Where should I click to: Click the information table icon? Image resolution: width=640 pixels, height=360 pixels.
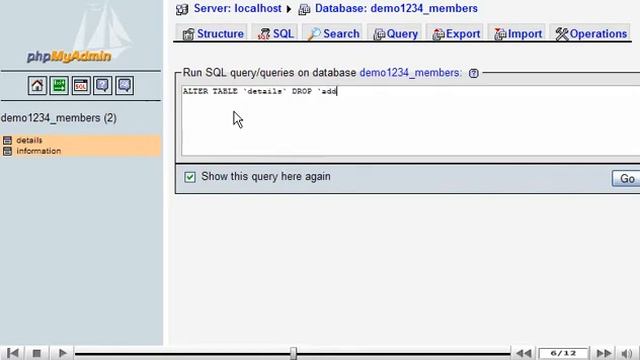(7, 151)
